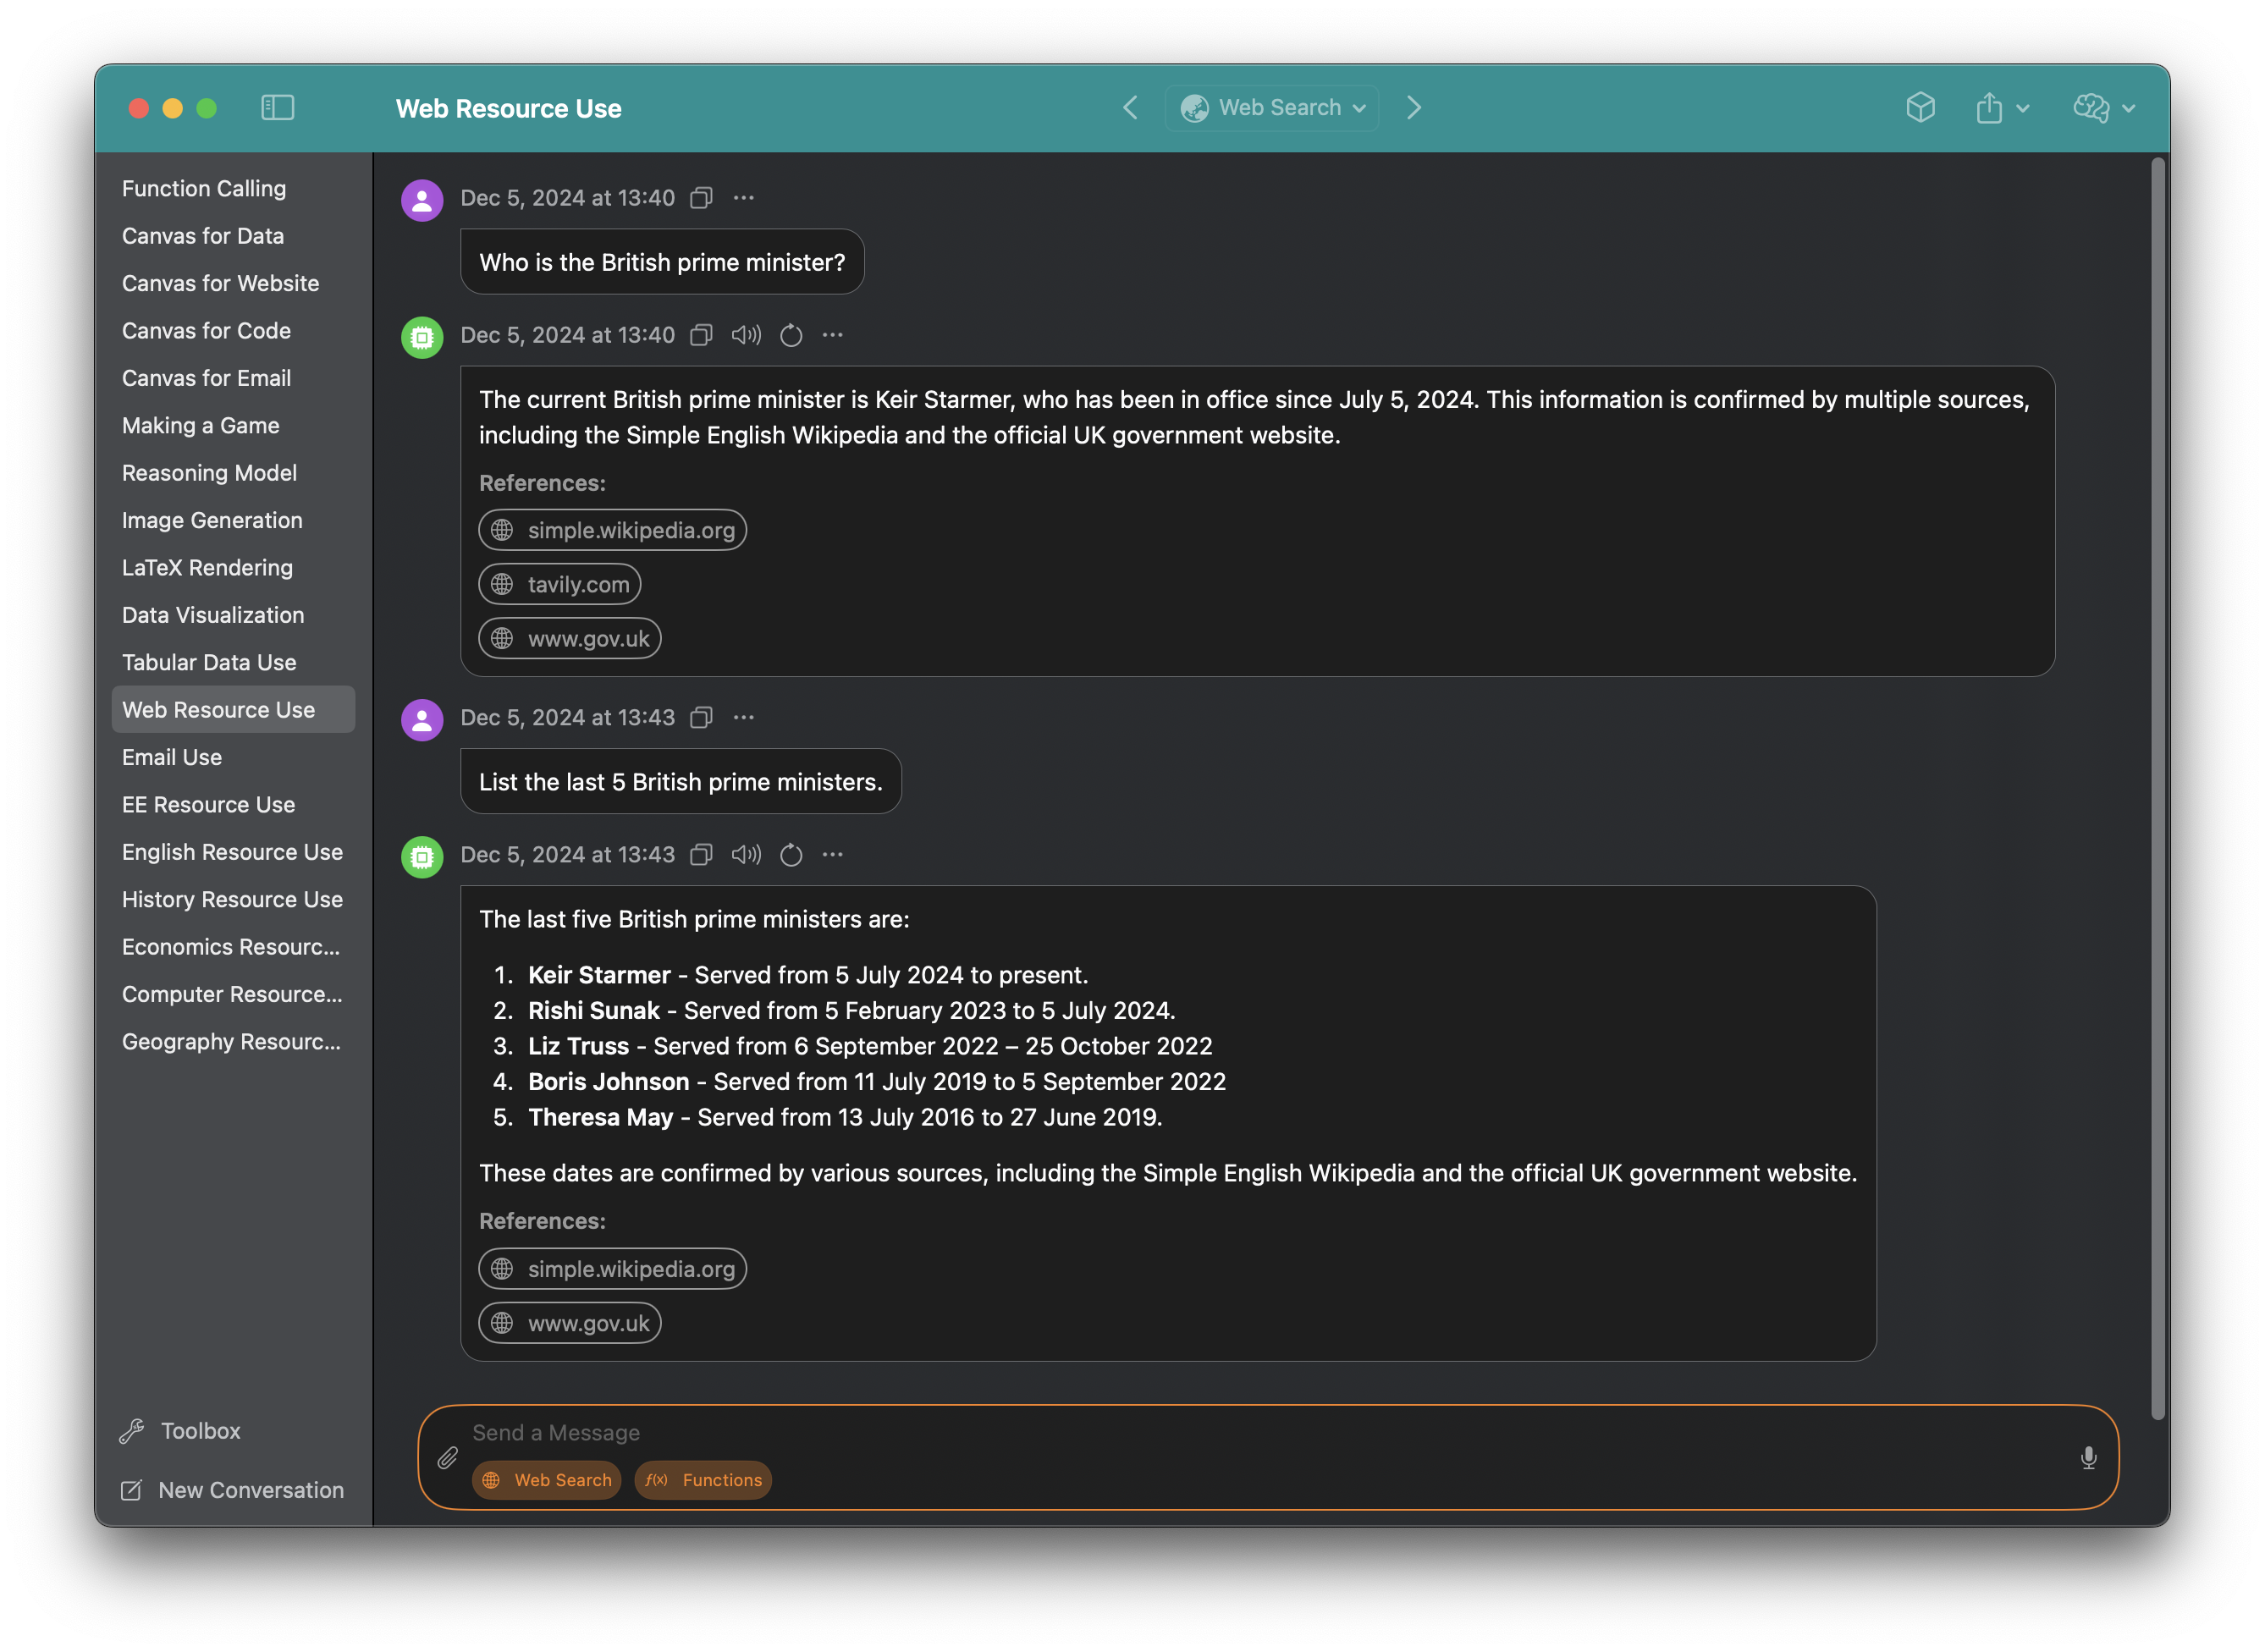Regenerate the last five prime ministers answer
The width and height of the screenshot is (2265, 1652).
[791, 855]
